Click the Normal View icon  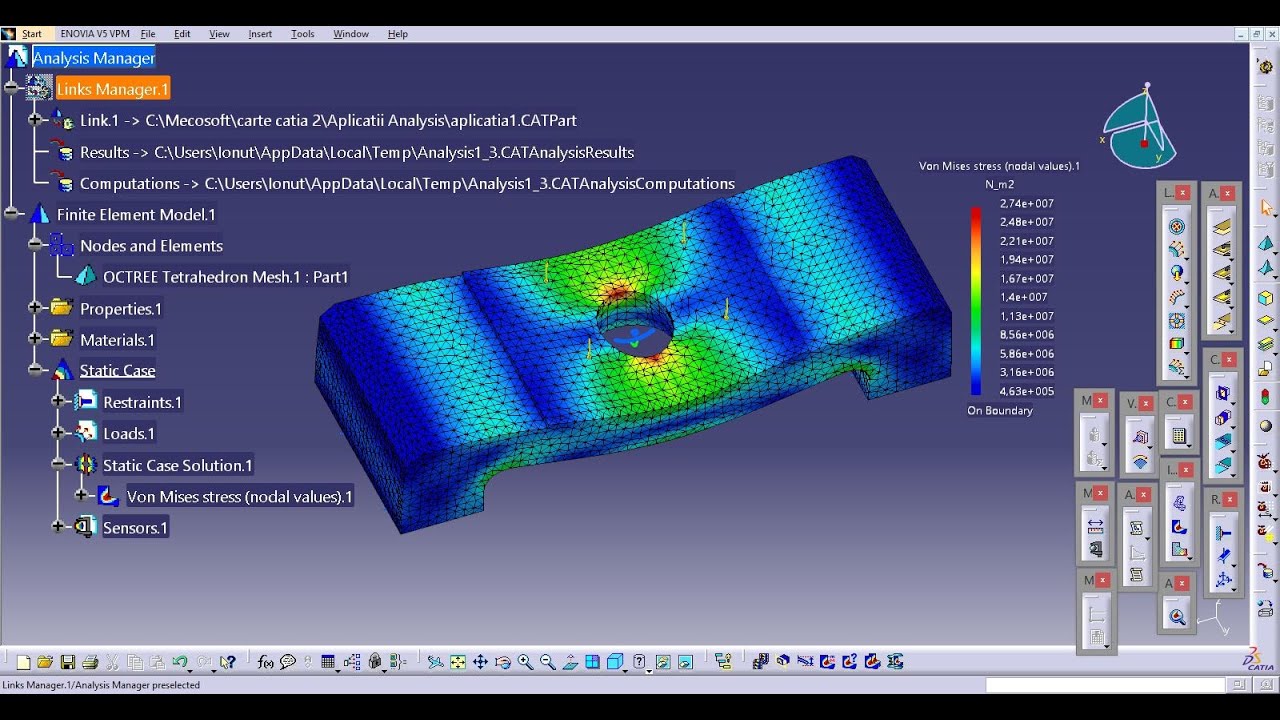click(570, 662)
